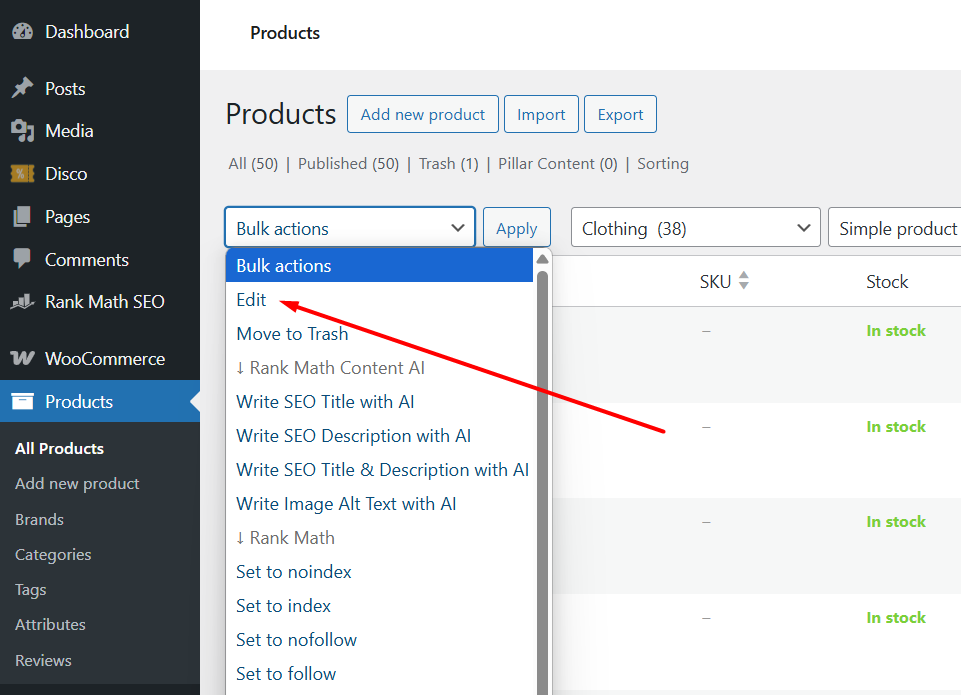Click the Posts pushpin icon
Image resolution: width=961 pixels, height=695 pixels.
(23, 88)
